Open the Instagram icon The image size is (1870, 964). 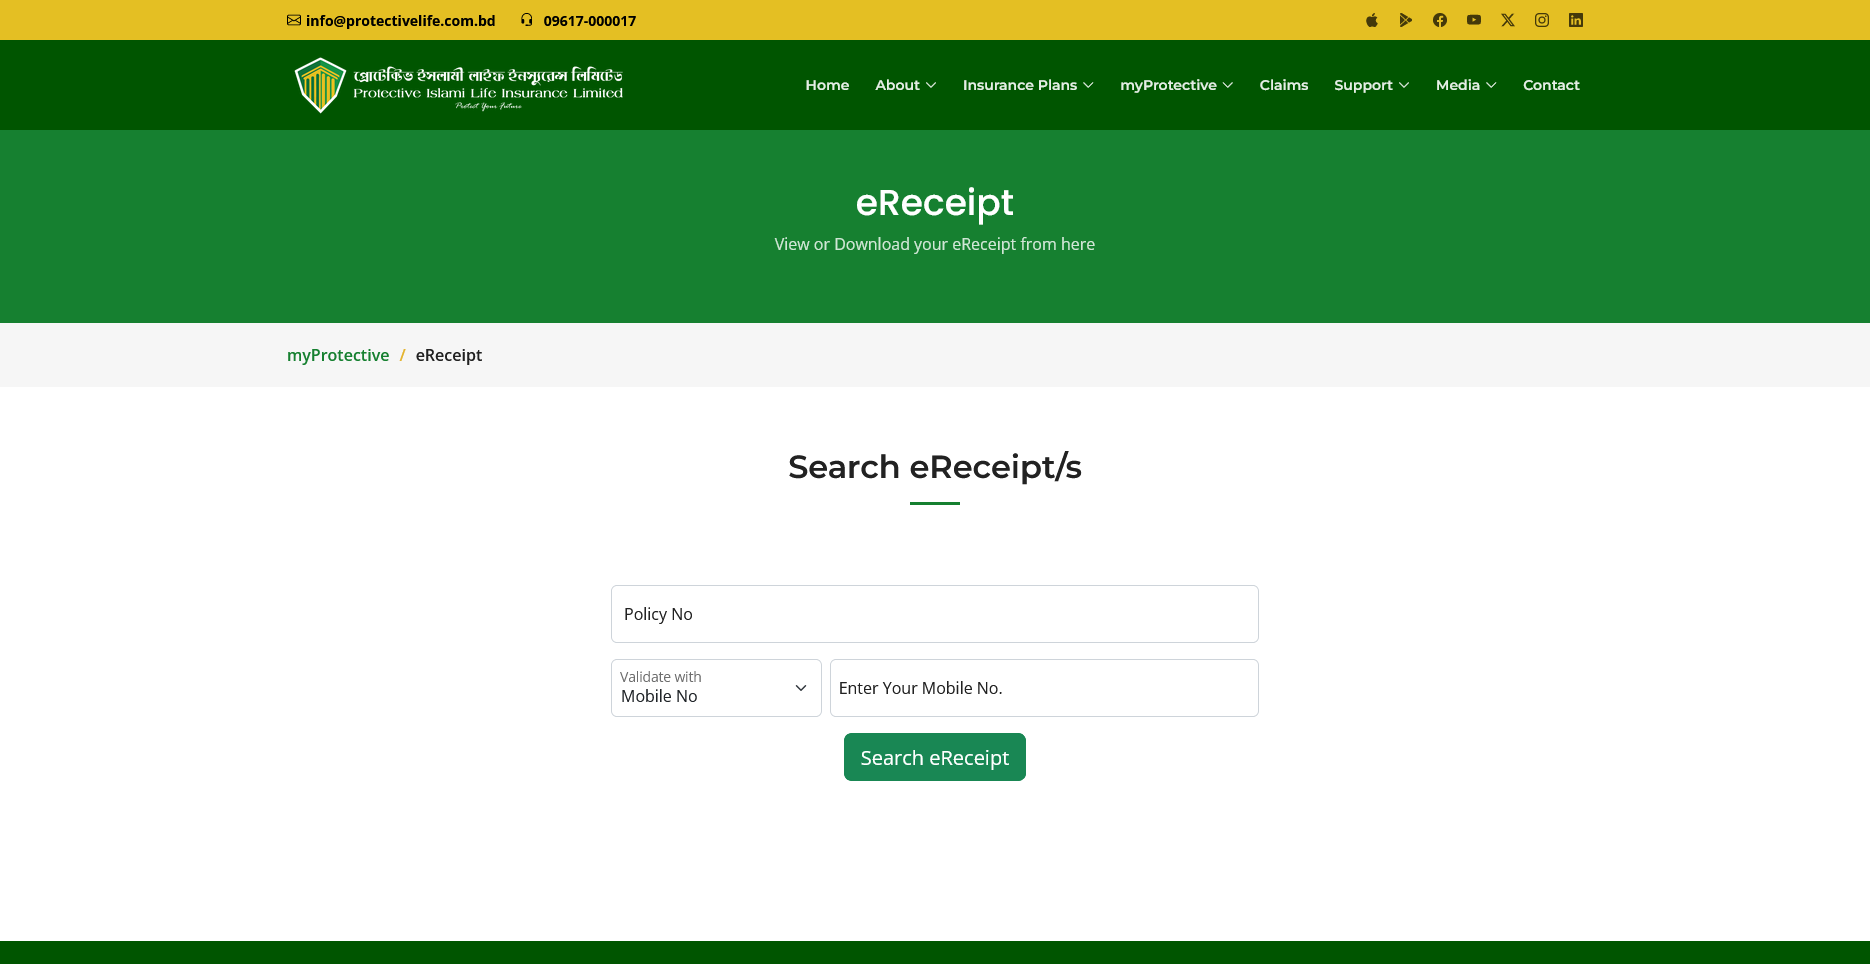tap(1542, 20)
